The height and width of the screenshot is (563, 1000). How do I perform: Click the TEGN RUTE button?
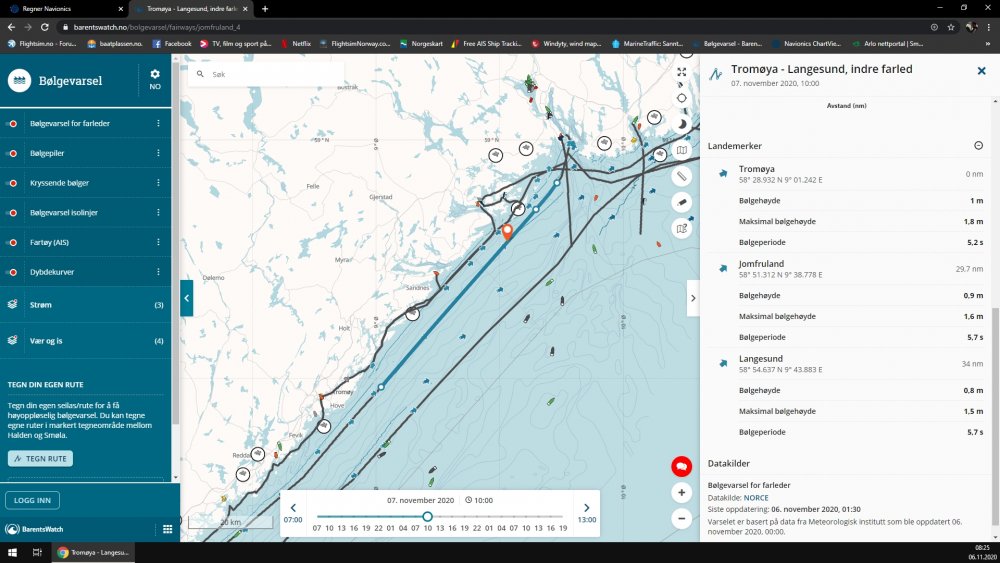pyautogui.click(x=40, y=458)
